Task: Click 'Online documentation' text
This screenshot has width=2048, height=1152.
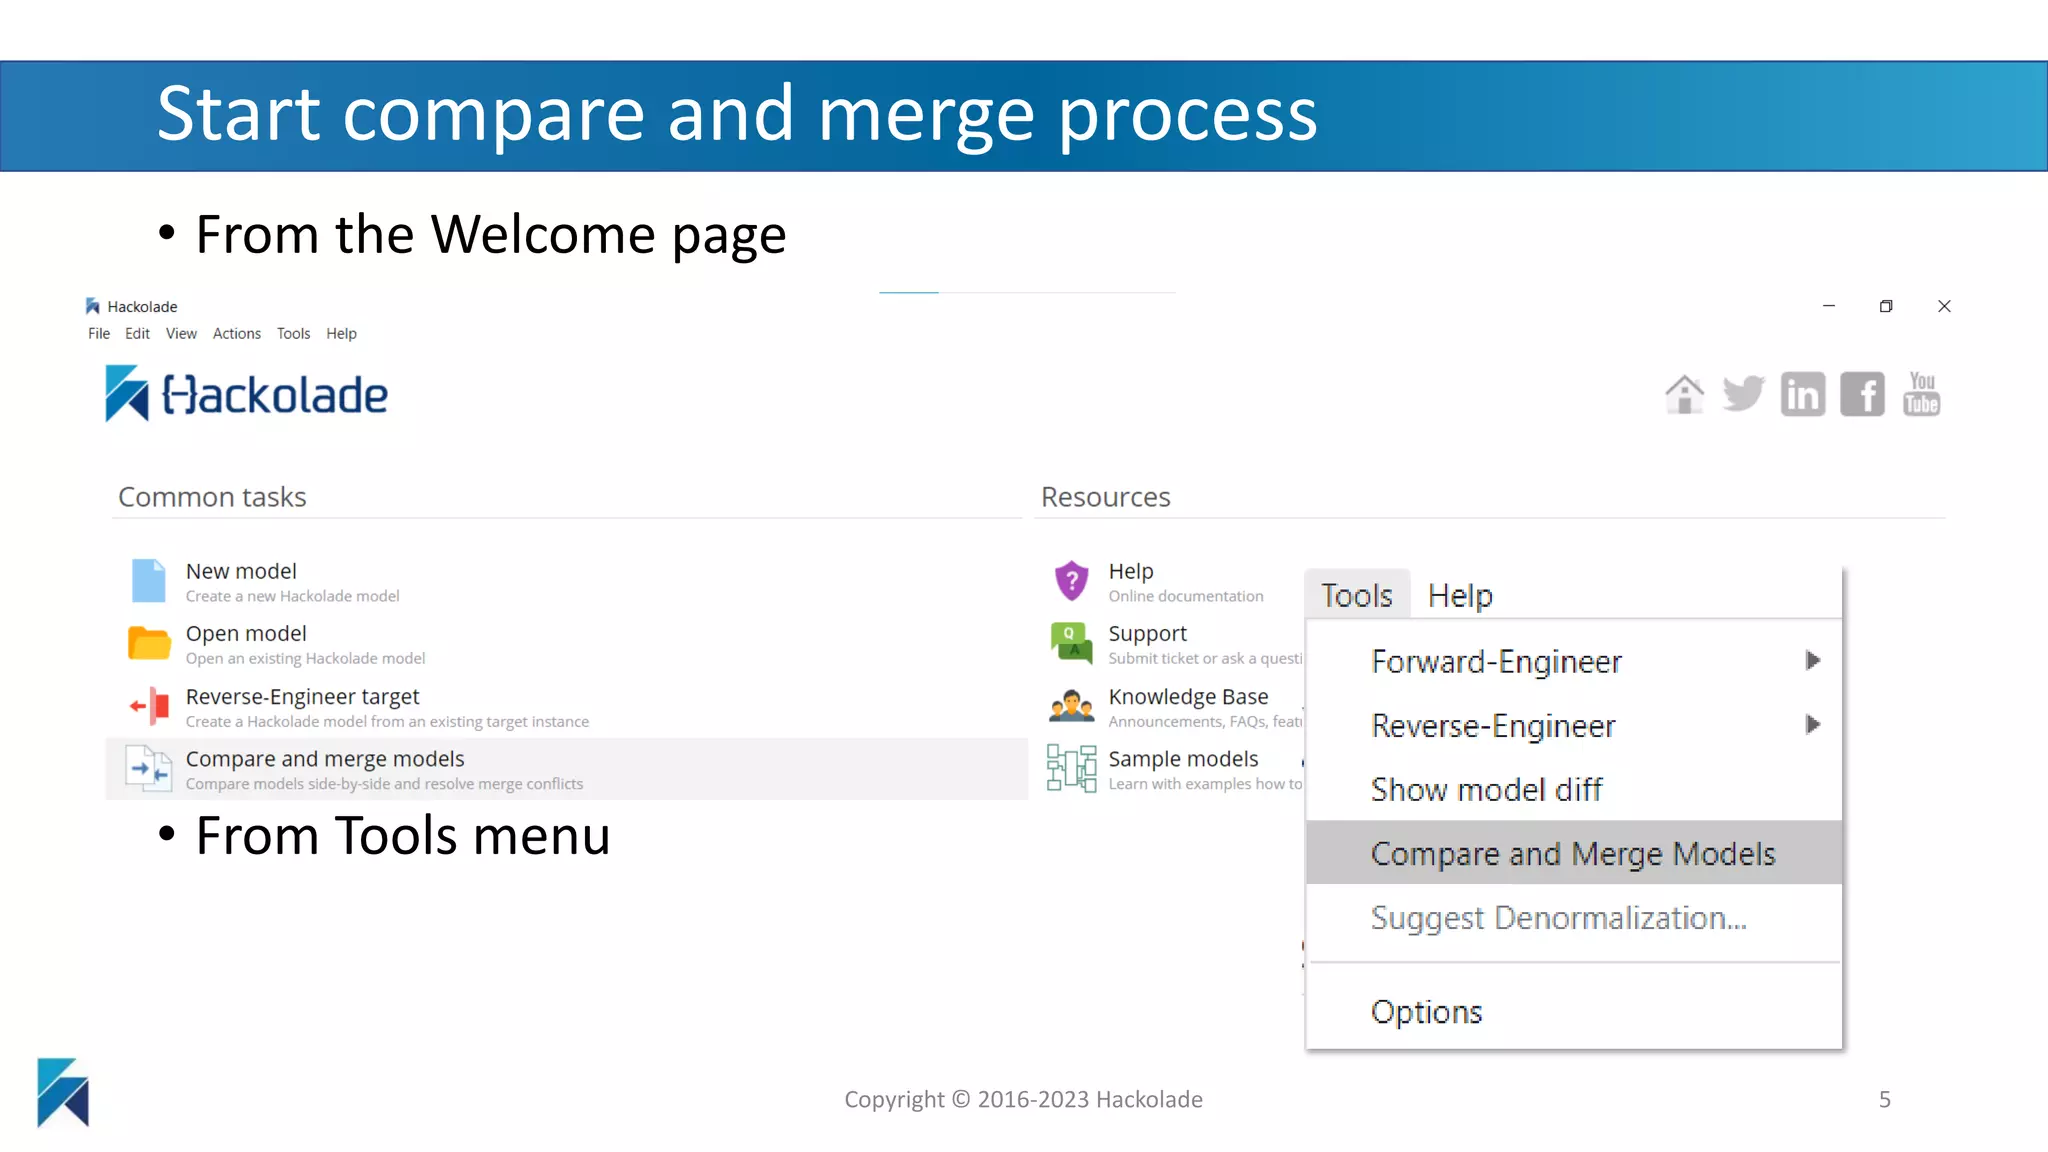Action: coord(1186,596)
